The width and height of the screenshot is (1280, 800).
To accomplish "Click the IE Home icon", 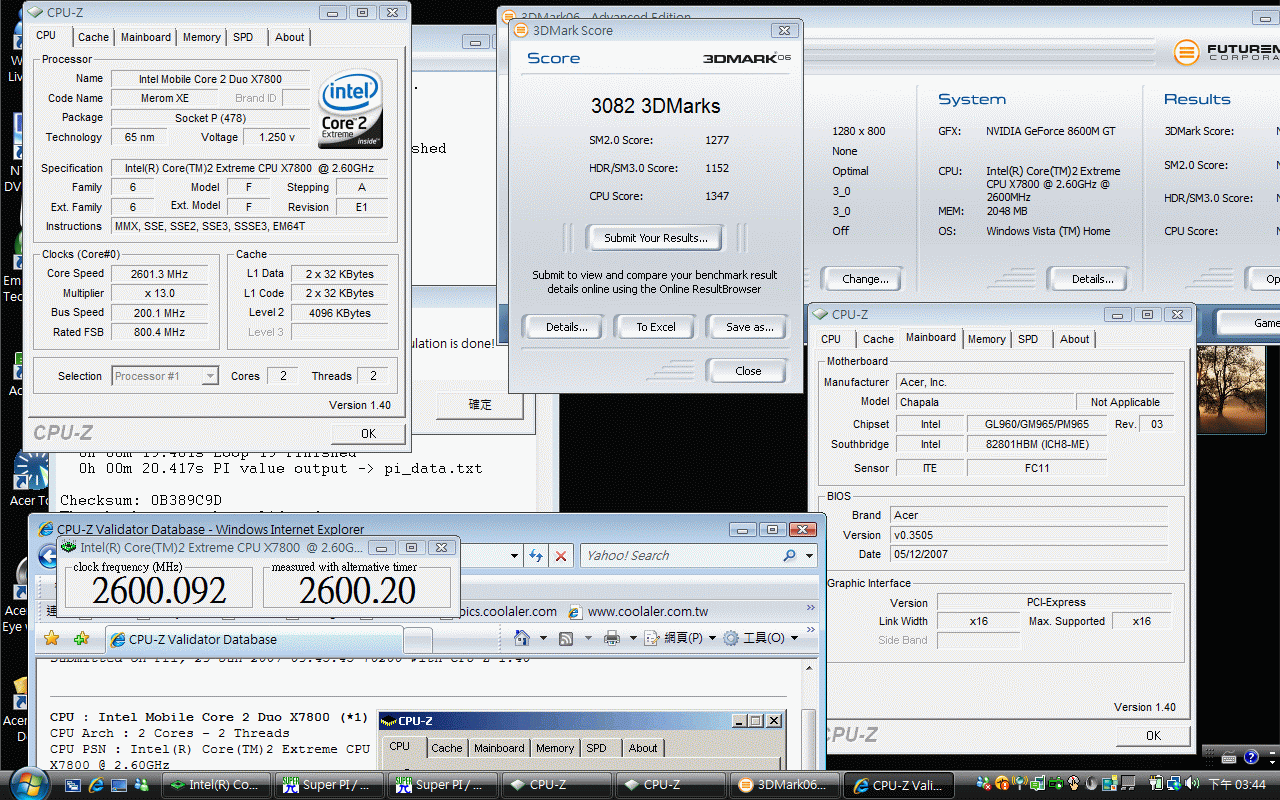I will (522, 638).
